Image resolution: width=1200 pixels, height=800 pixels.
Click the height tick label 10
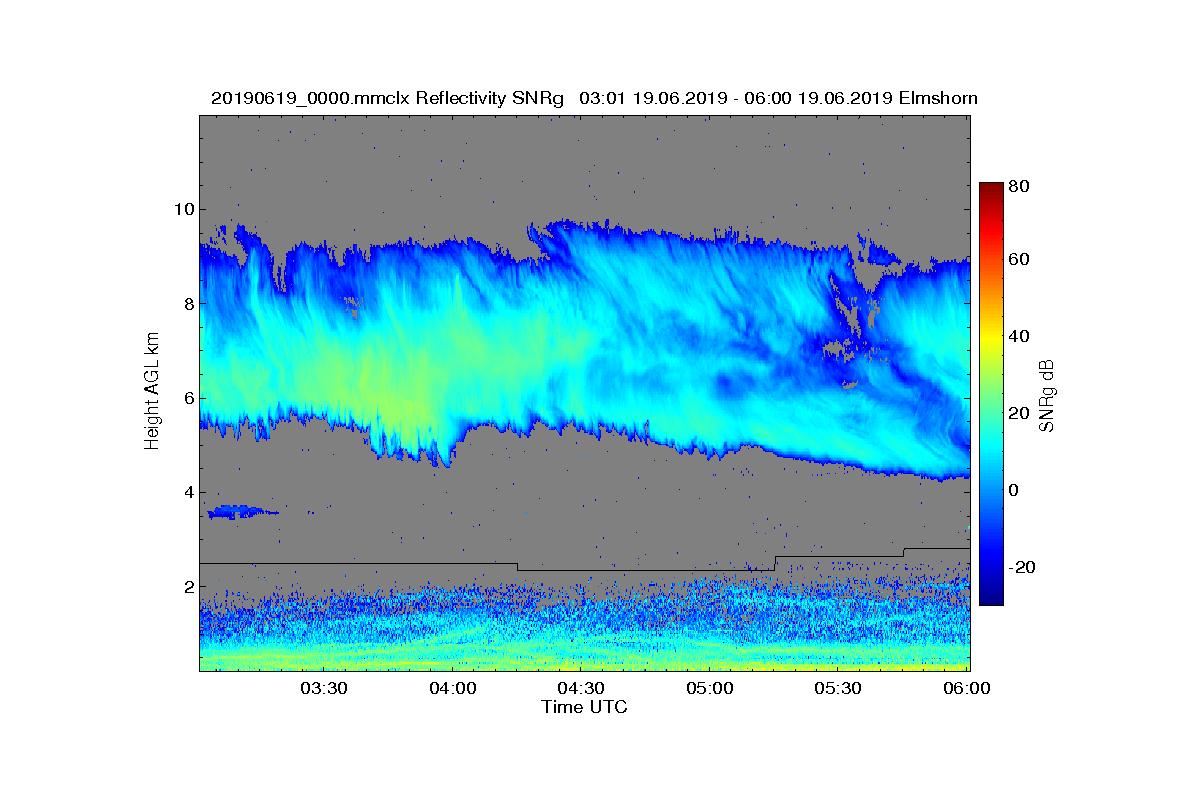(184, 209)
